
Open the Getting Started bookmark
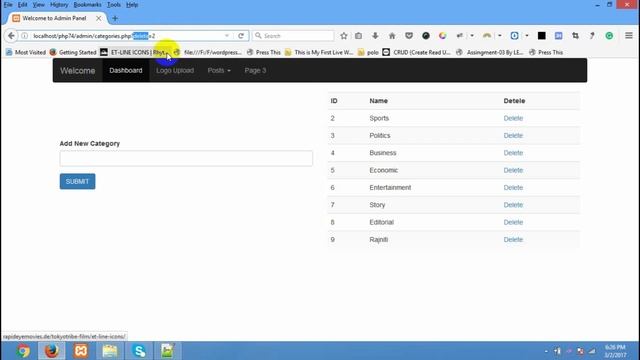[x=73, y=52]
